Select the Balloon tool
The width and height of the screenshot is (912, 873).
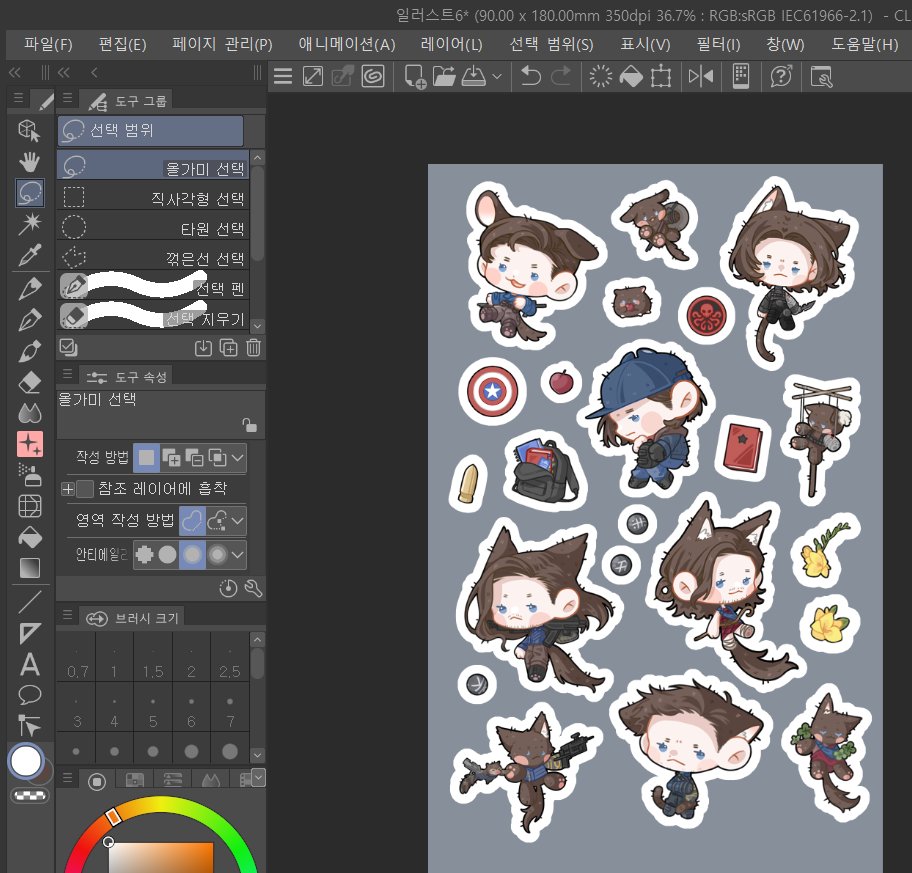click(x=29, y=694)
